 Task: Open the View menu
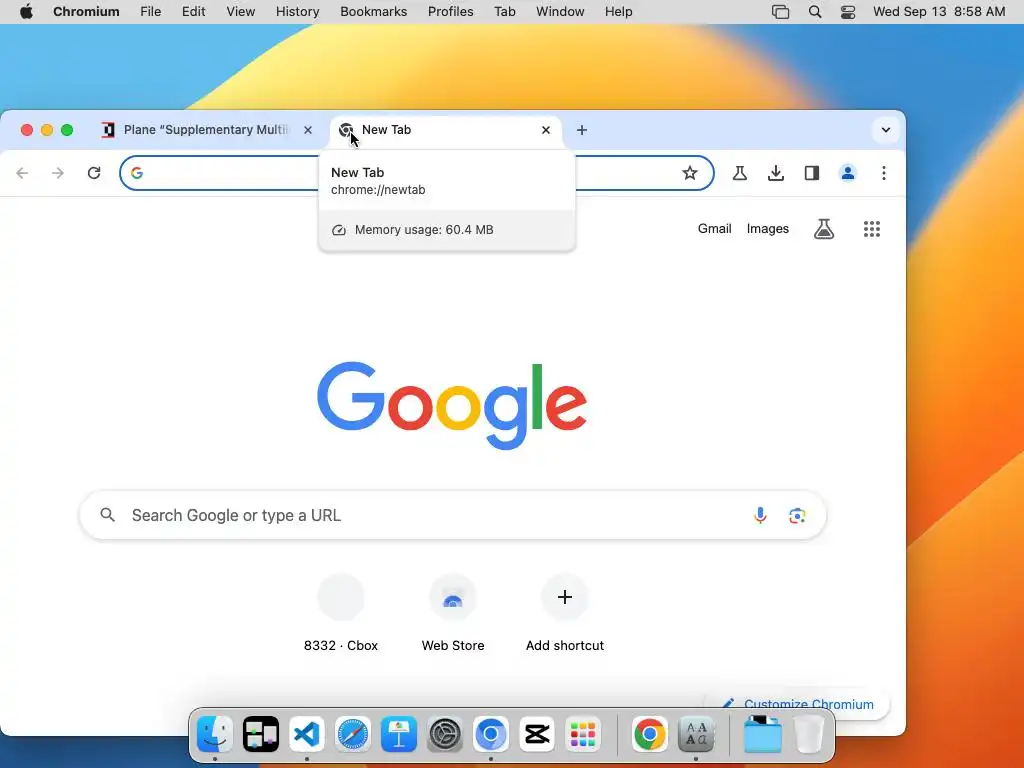click(x=240, y=12)
